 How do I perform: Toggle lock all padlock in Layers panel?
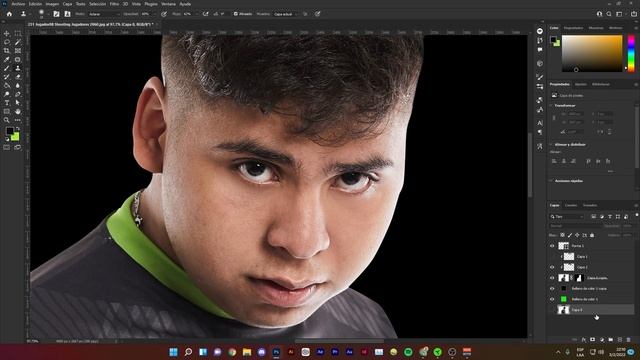(592, 235)
